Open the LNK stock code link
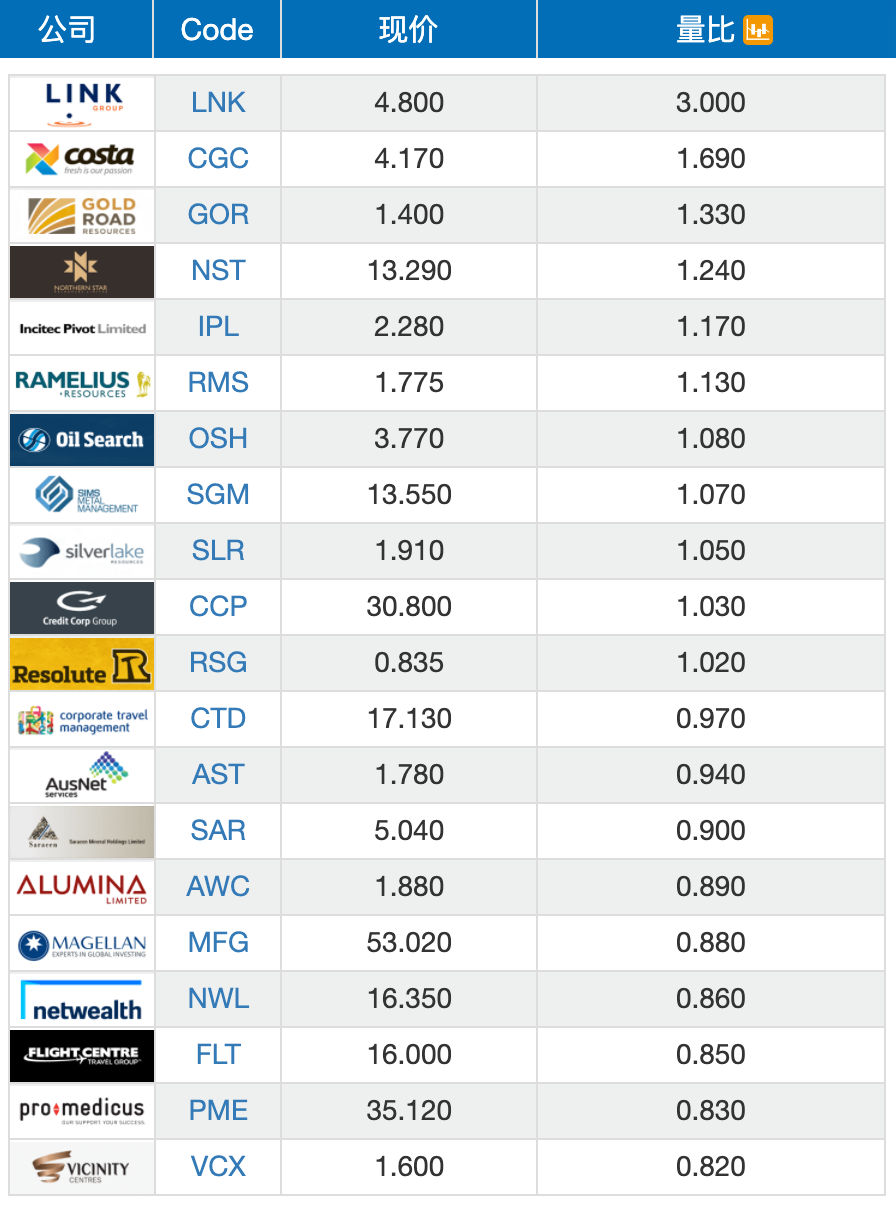The width and height of the screenshot is (896, 1206). (218, 102)
